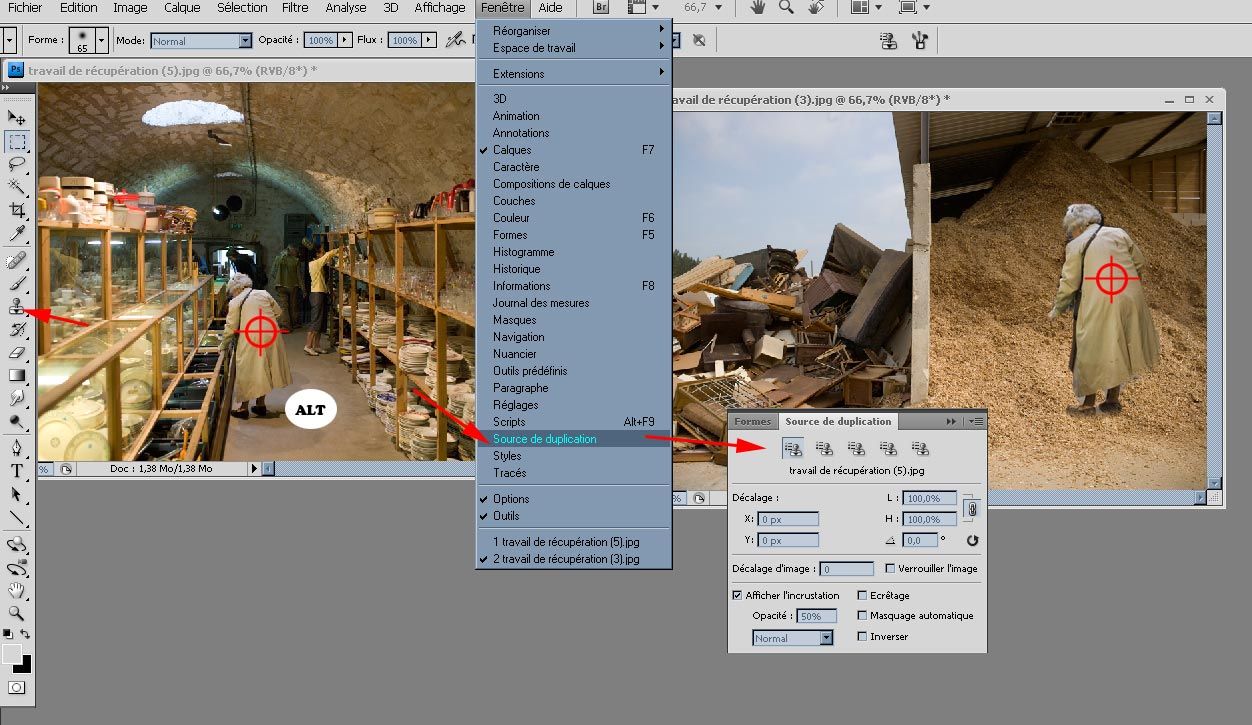Reset transform in Source de duplication panel
Image resolution: width=1252 pixels, height=725 pixels.
coord(972,540)
